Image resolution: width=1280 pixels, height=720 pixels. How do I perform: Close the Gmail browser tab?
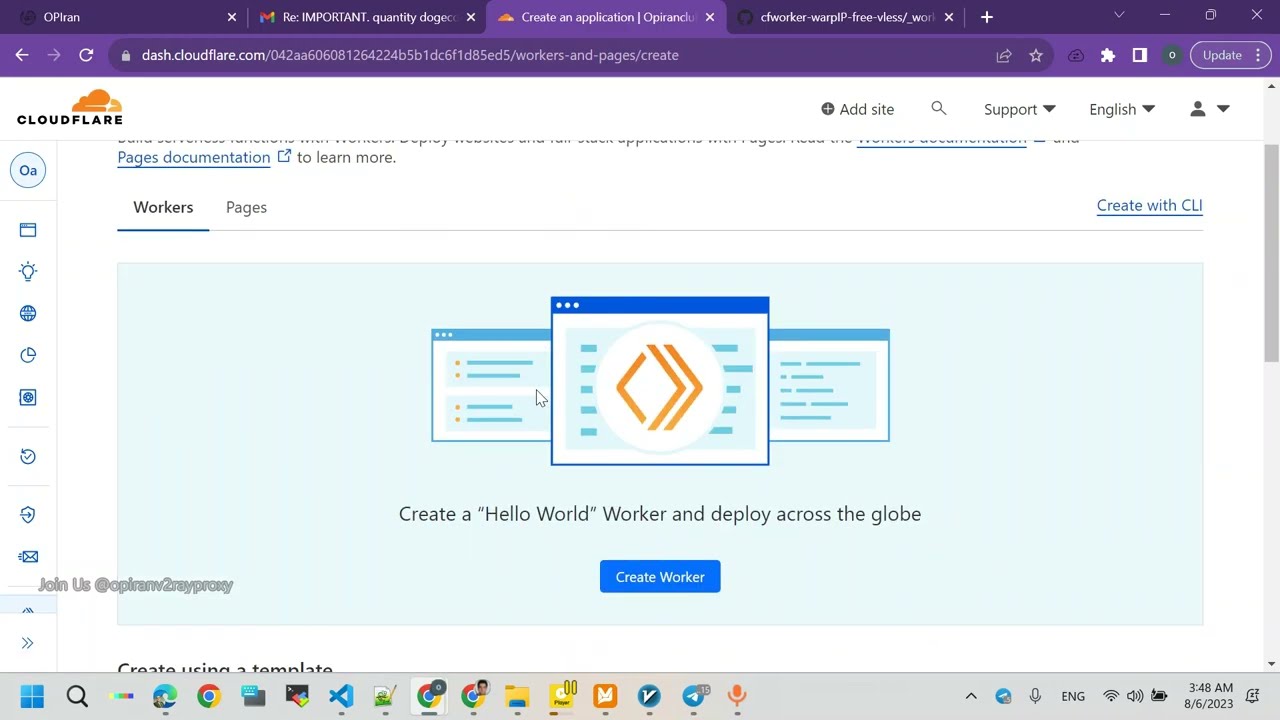(x=471, y=17)
